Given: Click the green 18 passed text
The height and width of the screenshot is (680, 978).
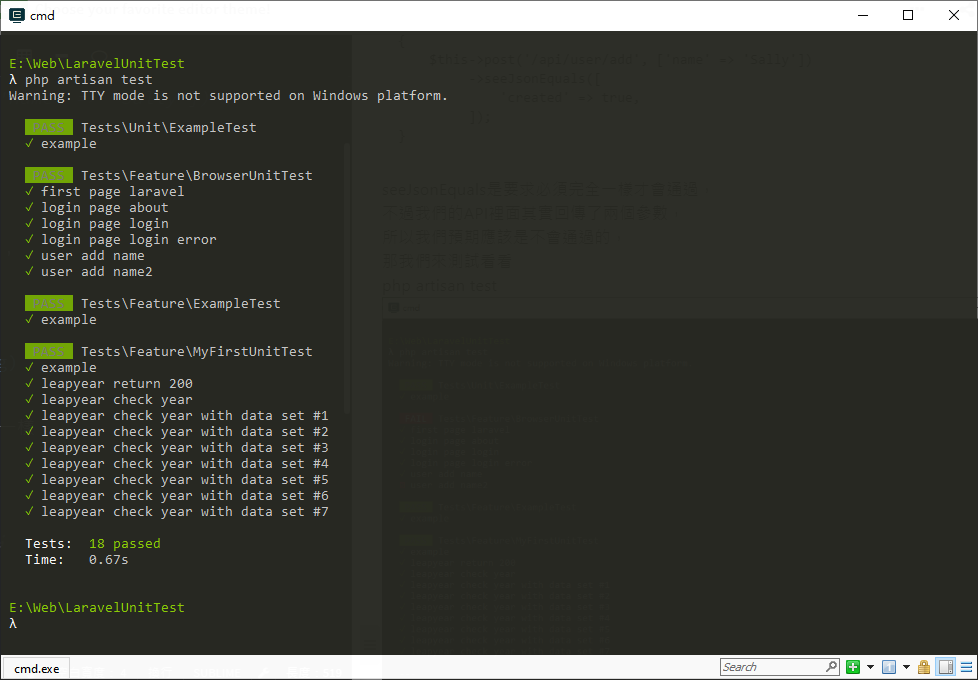Looking at the screenshot, I should pos(125,543).
